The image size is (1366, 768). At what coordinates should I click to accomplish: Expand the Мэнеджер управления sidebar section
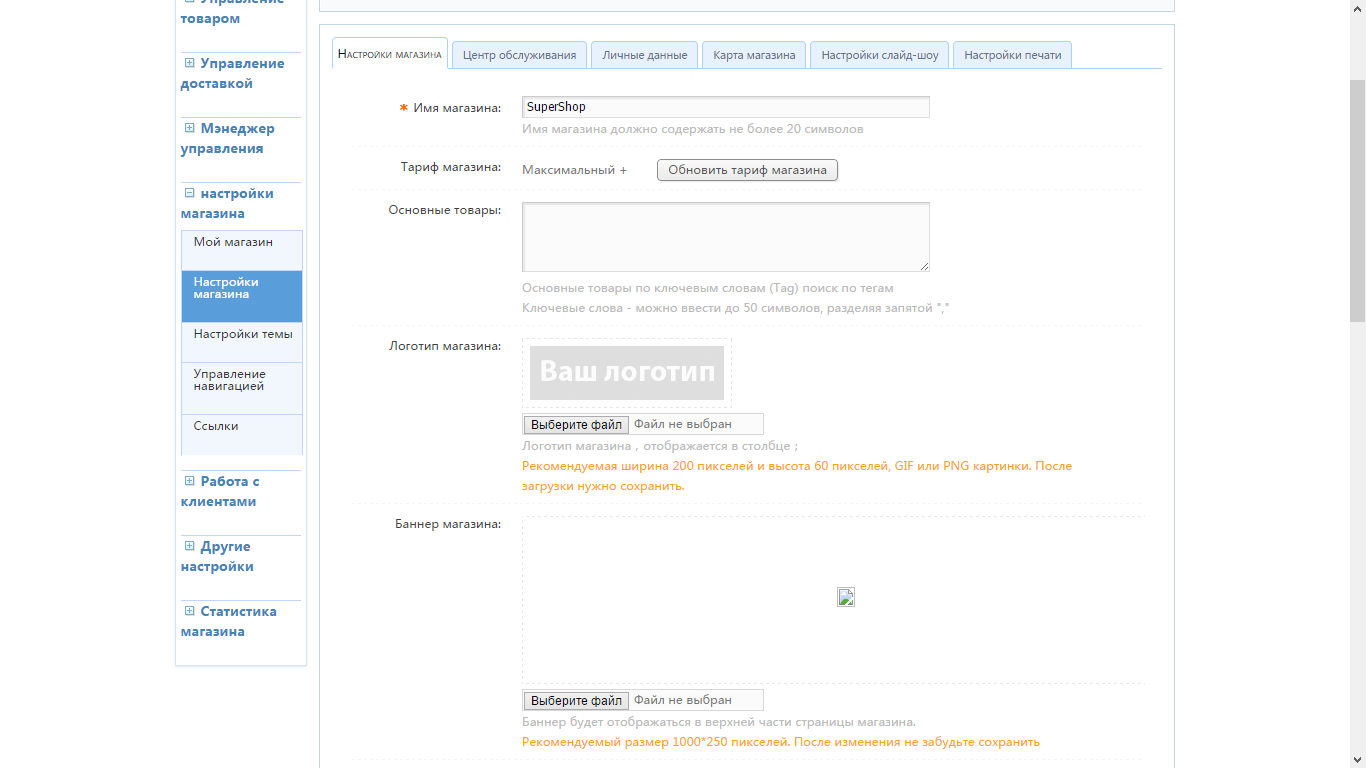(x=189, y=128)
